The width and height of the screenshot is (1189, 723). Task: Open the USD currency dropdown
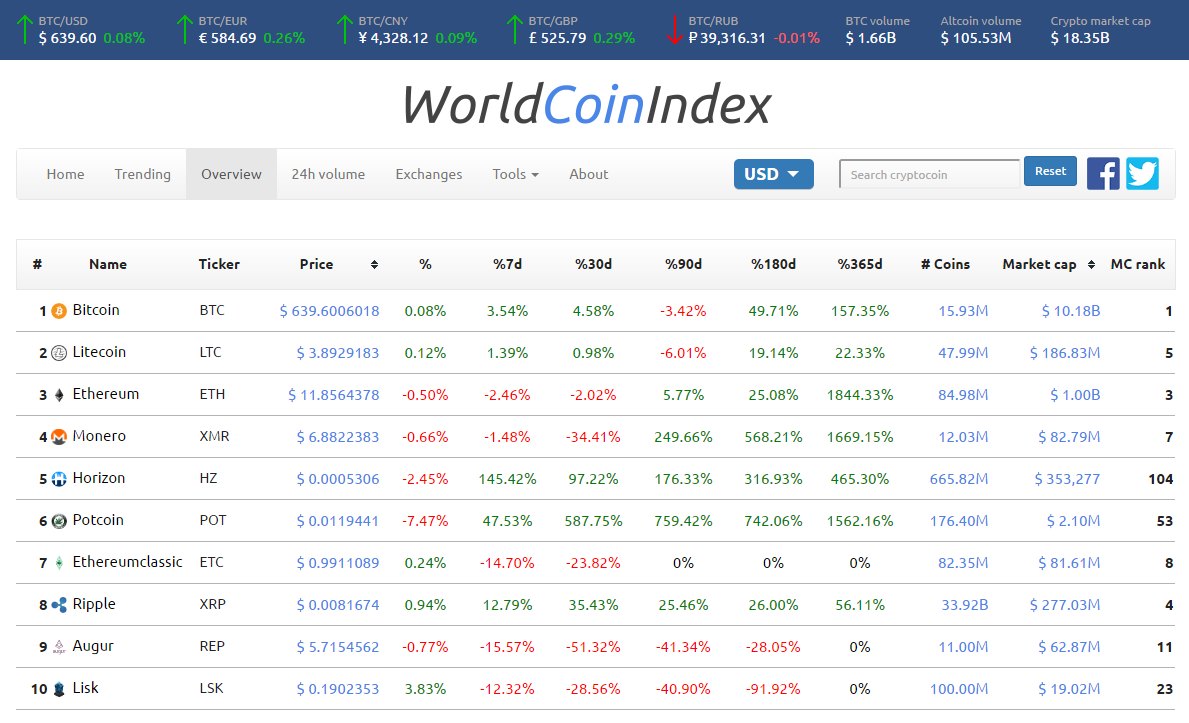pyautogui.click(x=773, y=173)
